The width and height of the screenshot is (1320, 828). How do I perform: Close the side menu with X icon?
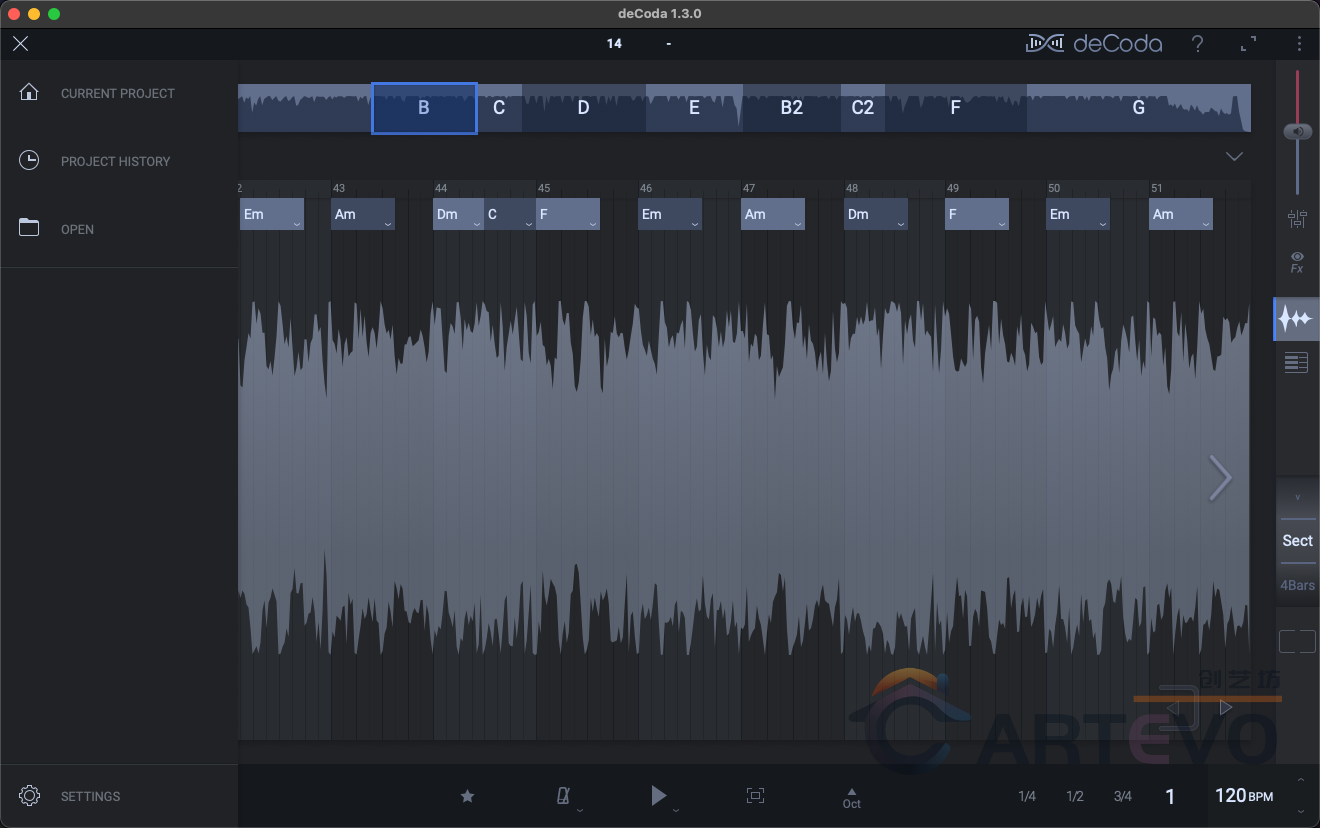[x=20, y=44]
